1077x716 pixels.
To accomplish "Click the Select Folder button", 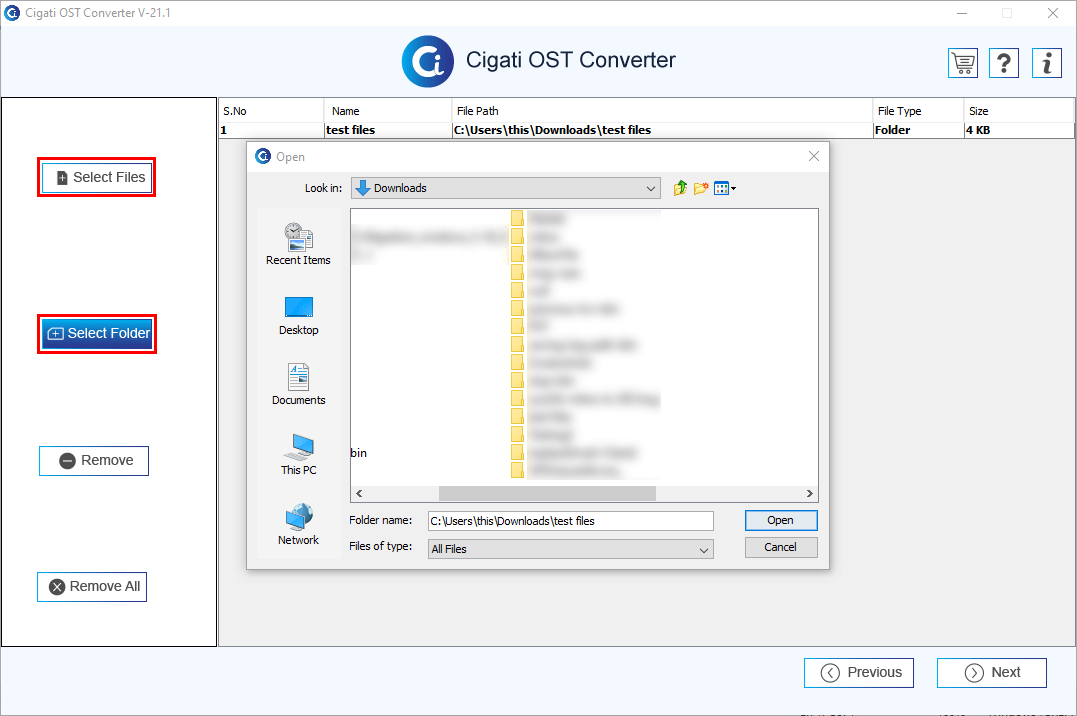I will [x=97, y=334].
